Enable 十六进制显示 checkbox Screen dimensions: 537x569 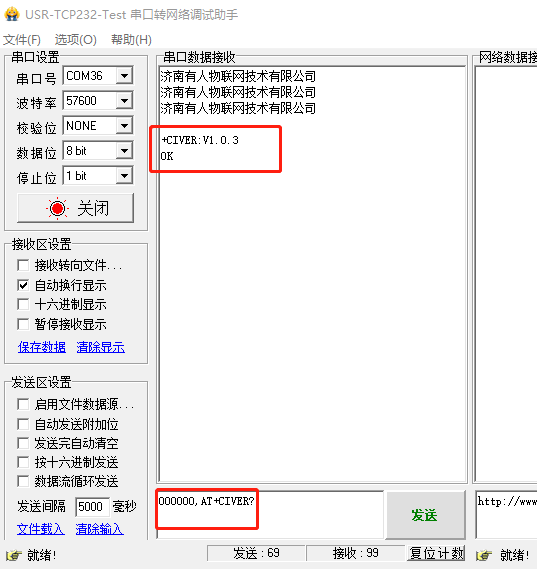(x=23, y=304)
